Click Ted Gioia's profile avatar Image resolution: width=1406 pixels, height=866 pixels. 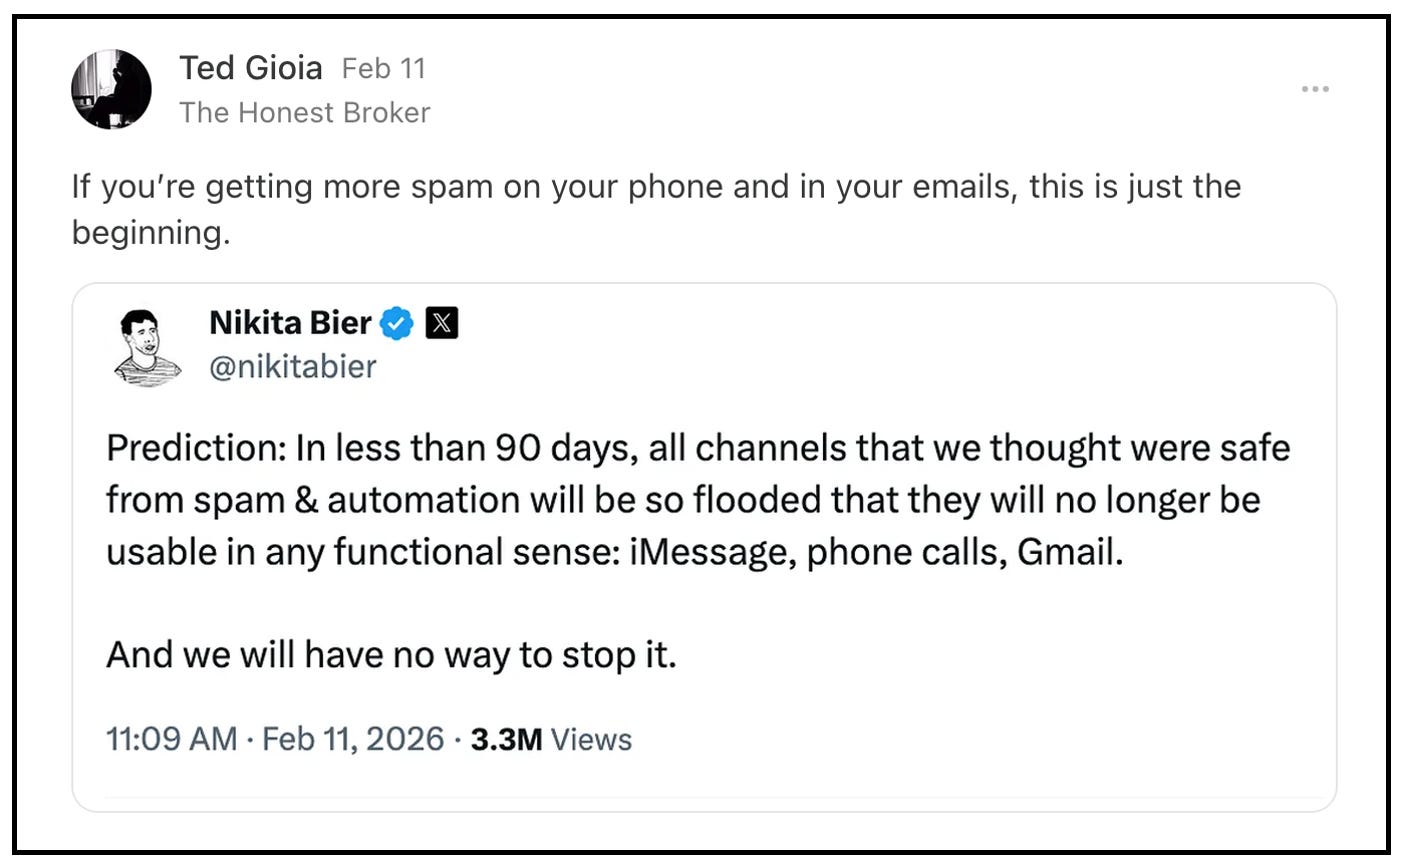pos(111,89)
